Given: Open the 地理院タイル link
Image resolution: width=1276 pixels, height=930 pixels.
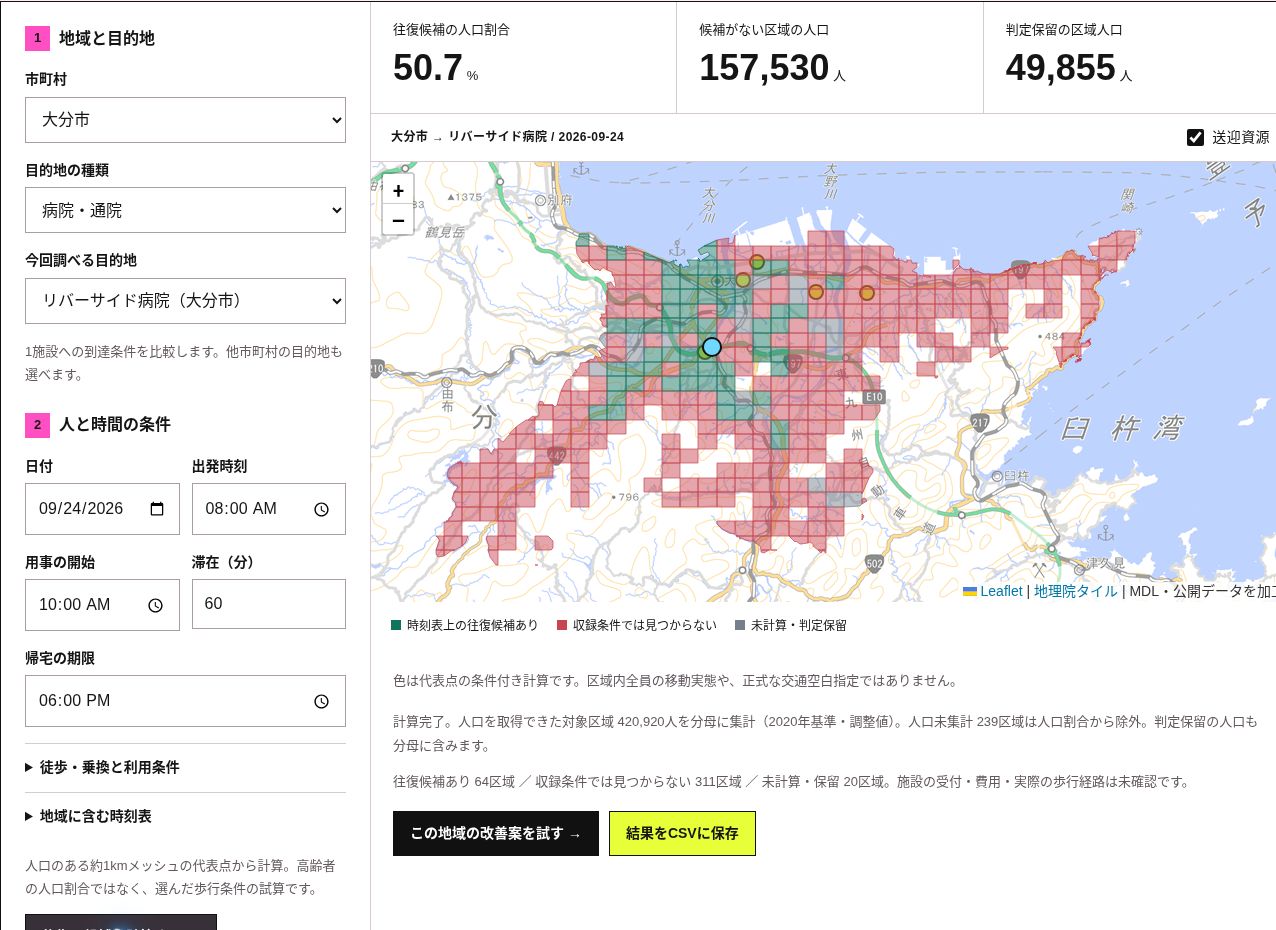Looking at the screenshot, I should (x=1076, y=591).
